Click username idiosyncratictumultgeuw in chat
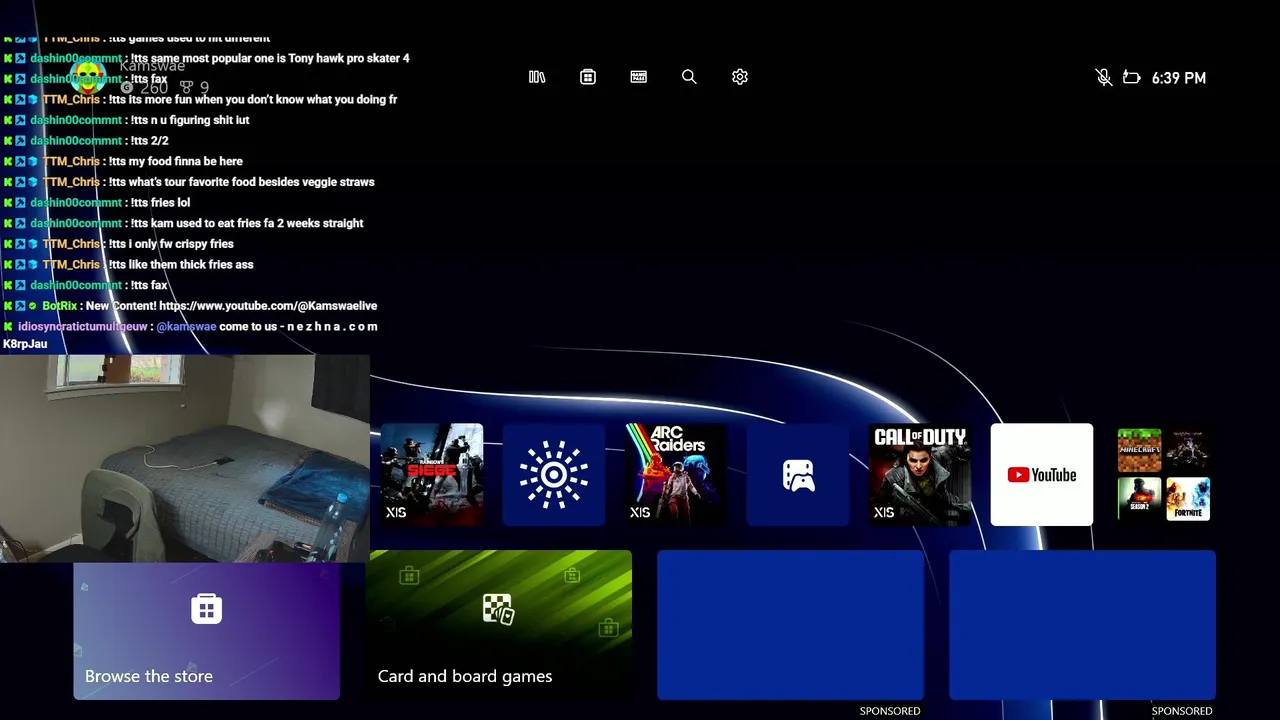The height and width of the screenshot is (720, 1280). pyautogui.click(x=83, y=327)
